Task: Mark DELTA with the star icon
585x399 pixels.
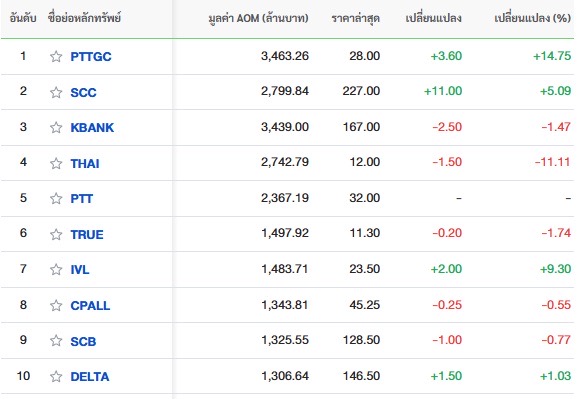Action: coord(56,376)
